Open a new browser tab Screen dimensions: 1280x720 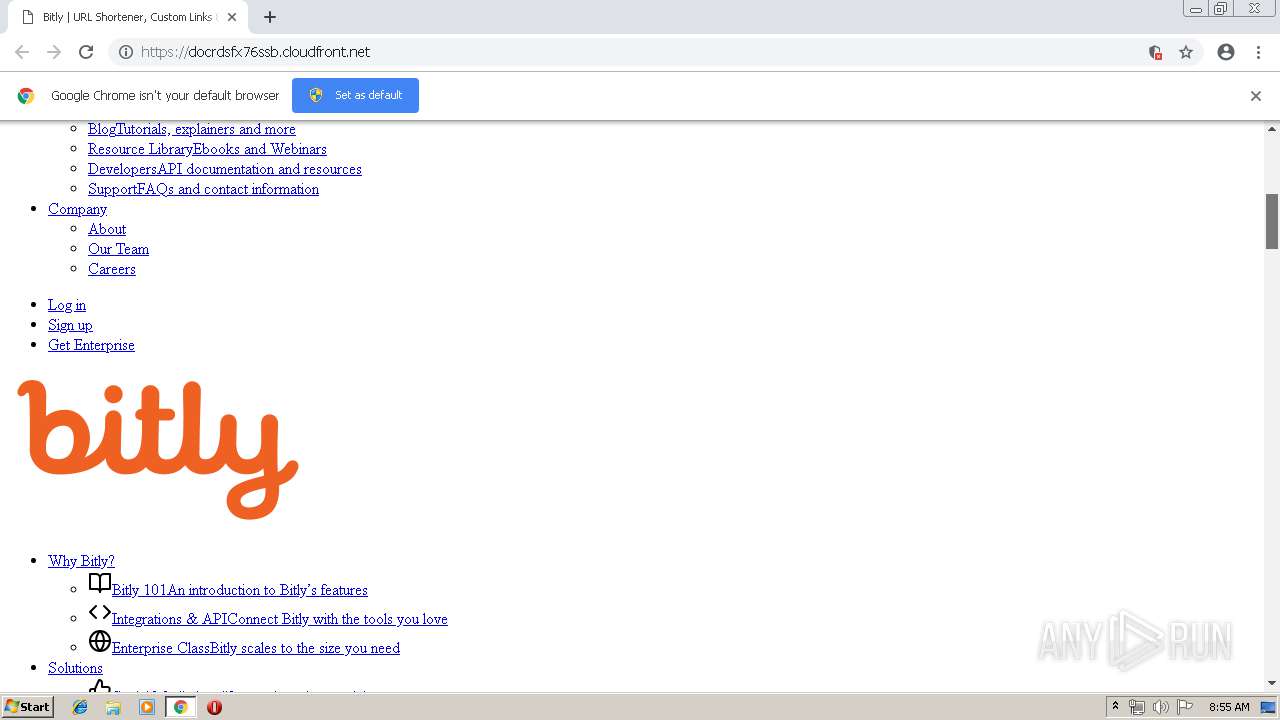(x=270, y=17)
